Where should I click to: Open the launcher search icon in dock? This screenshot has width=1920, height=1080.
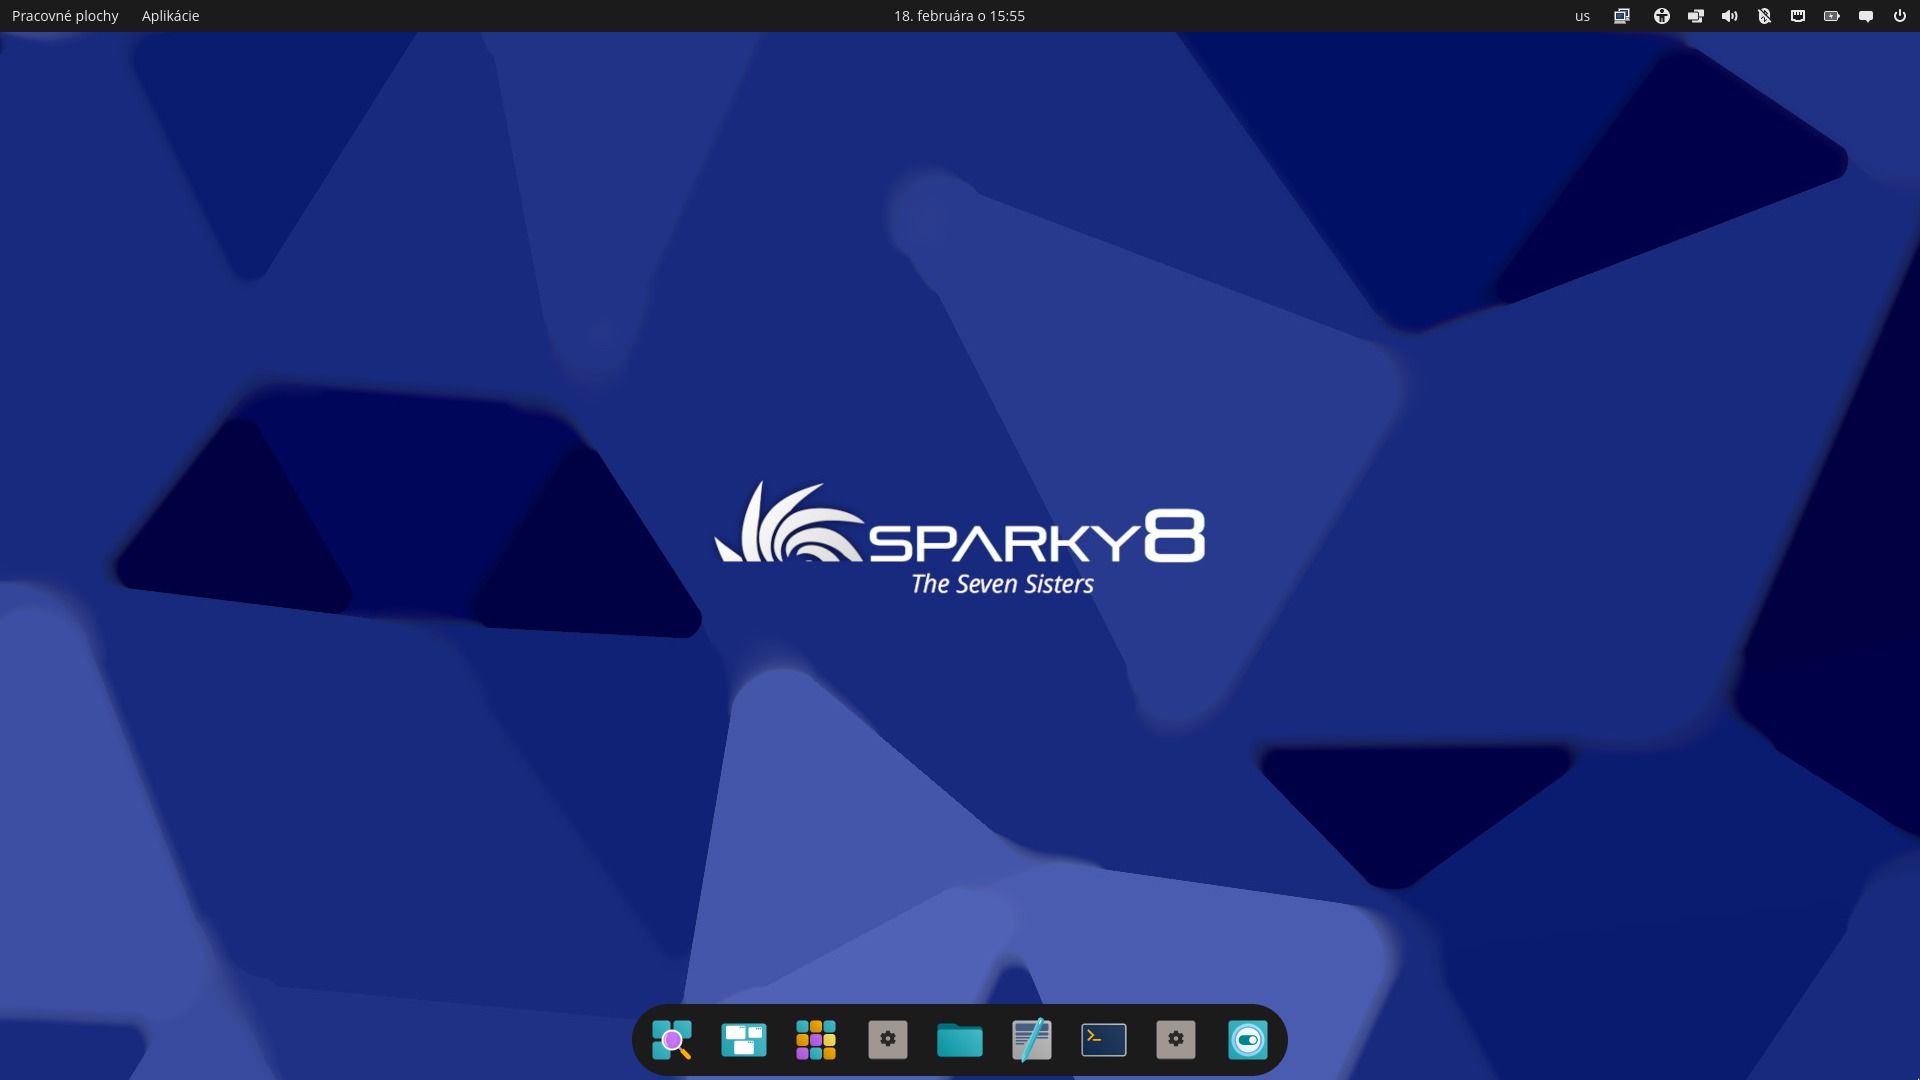672,1040
